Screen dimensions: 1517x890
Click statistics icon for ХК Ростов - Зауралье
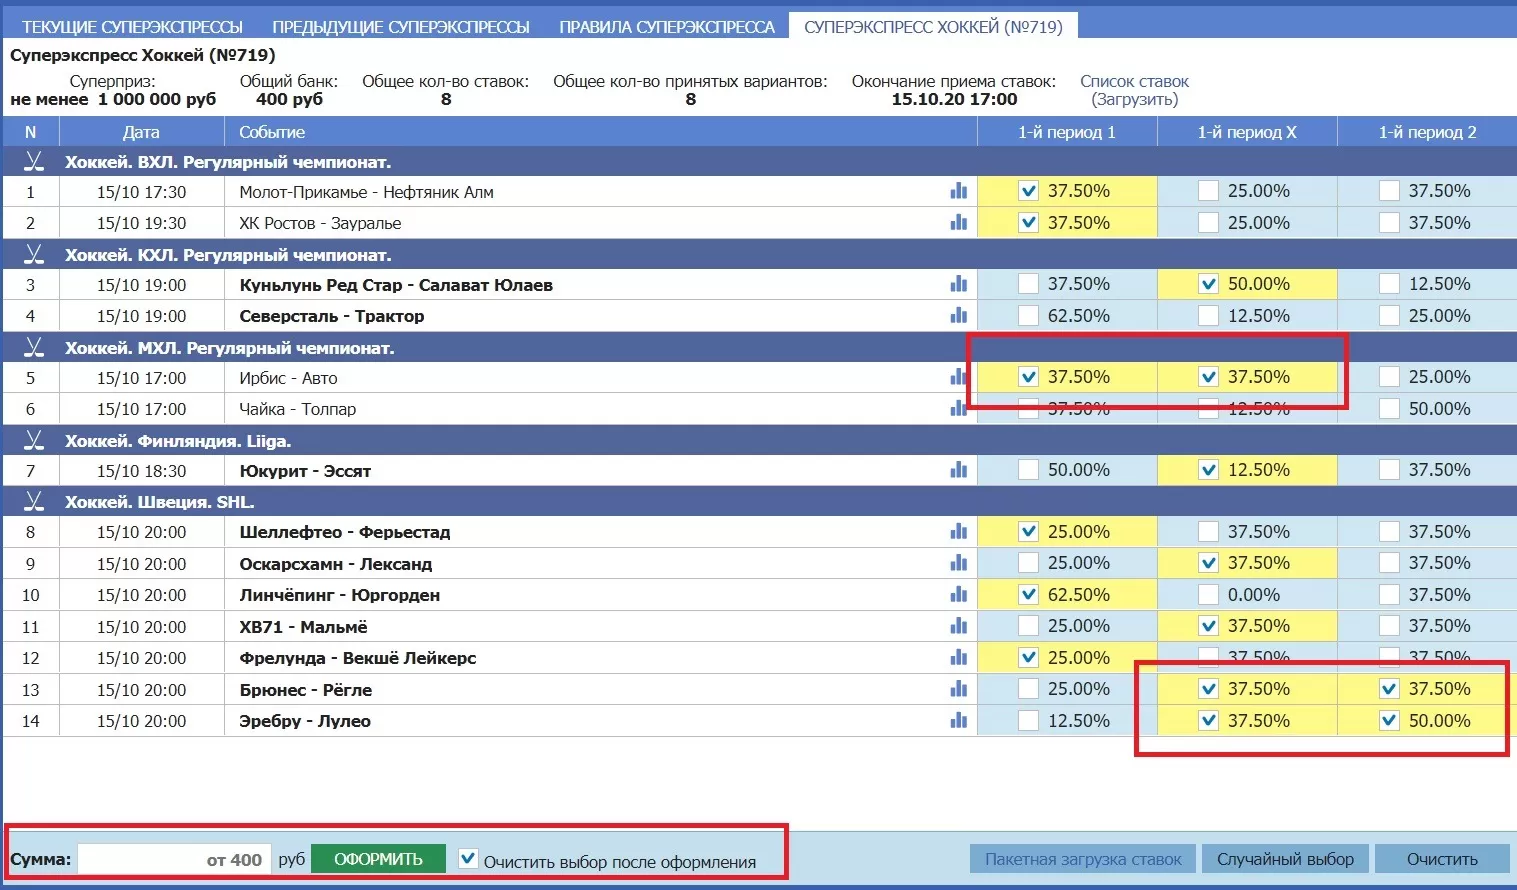tap(958, 222)
